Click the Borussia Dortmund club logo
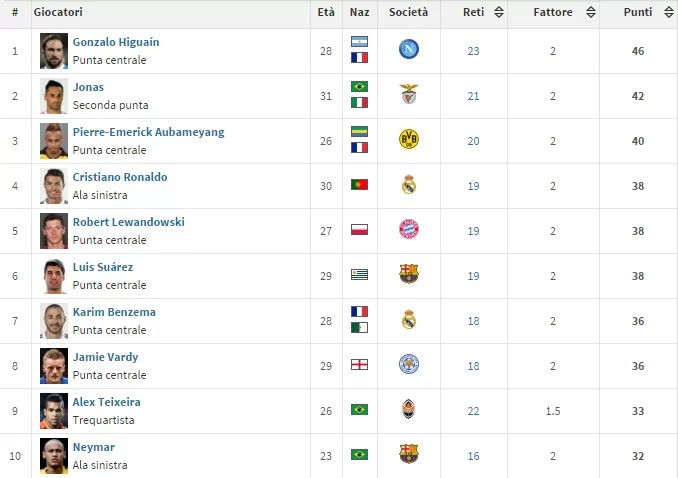Image resolution: width=678 pixels, height=478 pixels. (x=408, y=140)
